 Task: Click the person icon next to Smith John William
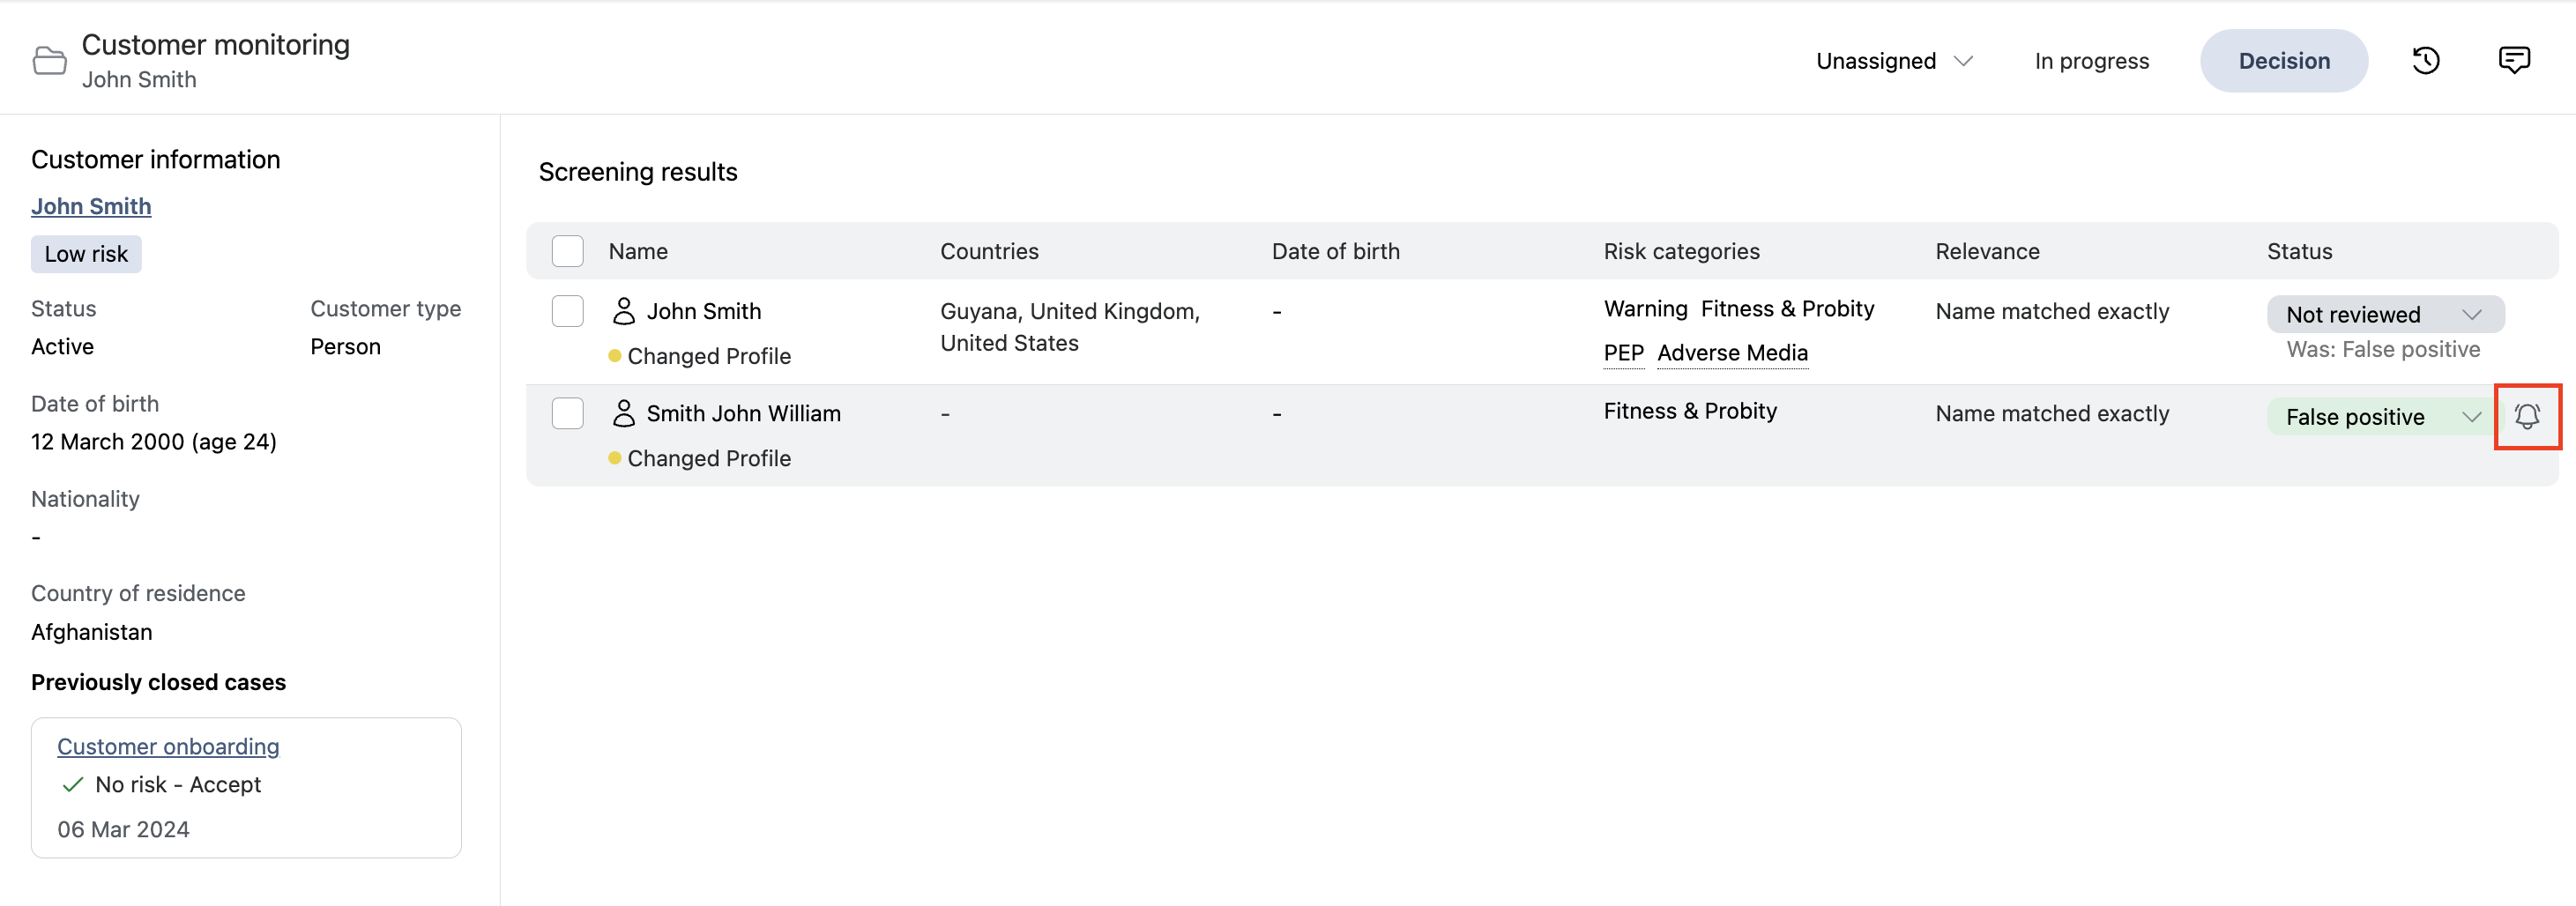pos(623,413)
